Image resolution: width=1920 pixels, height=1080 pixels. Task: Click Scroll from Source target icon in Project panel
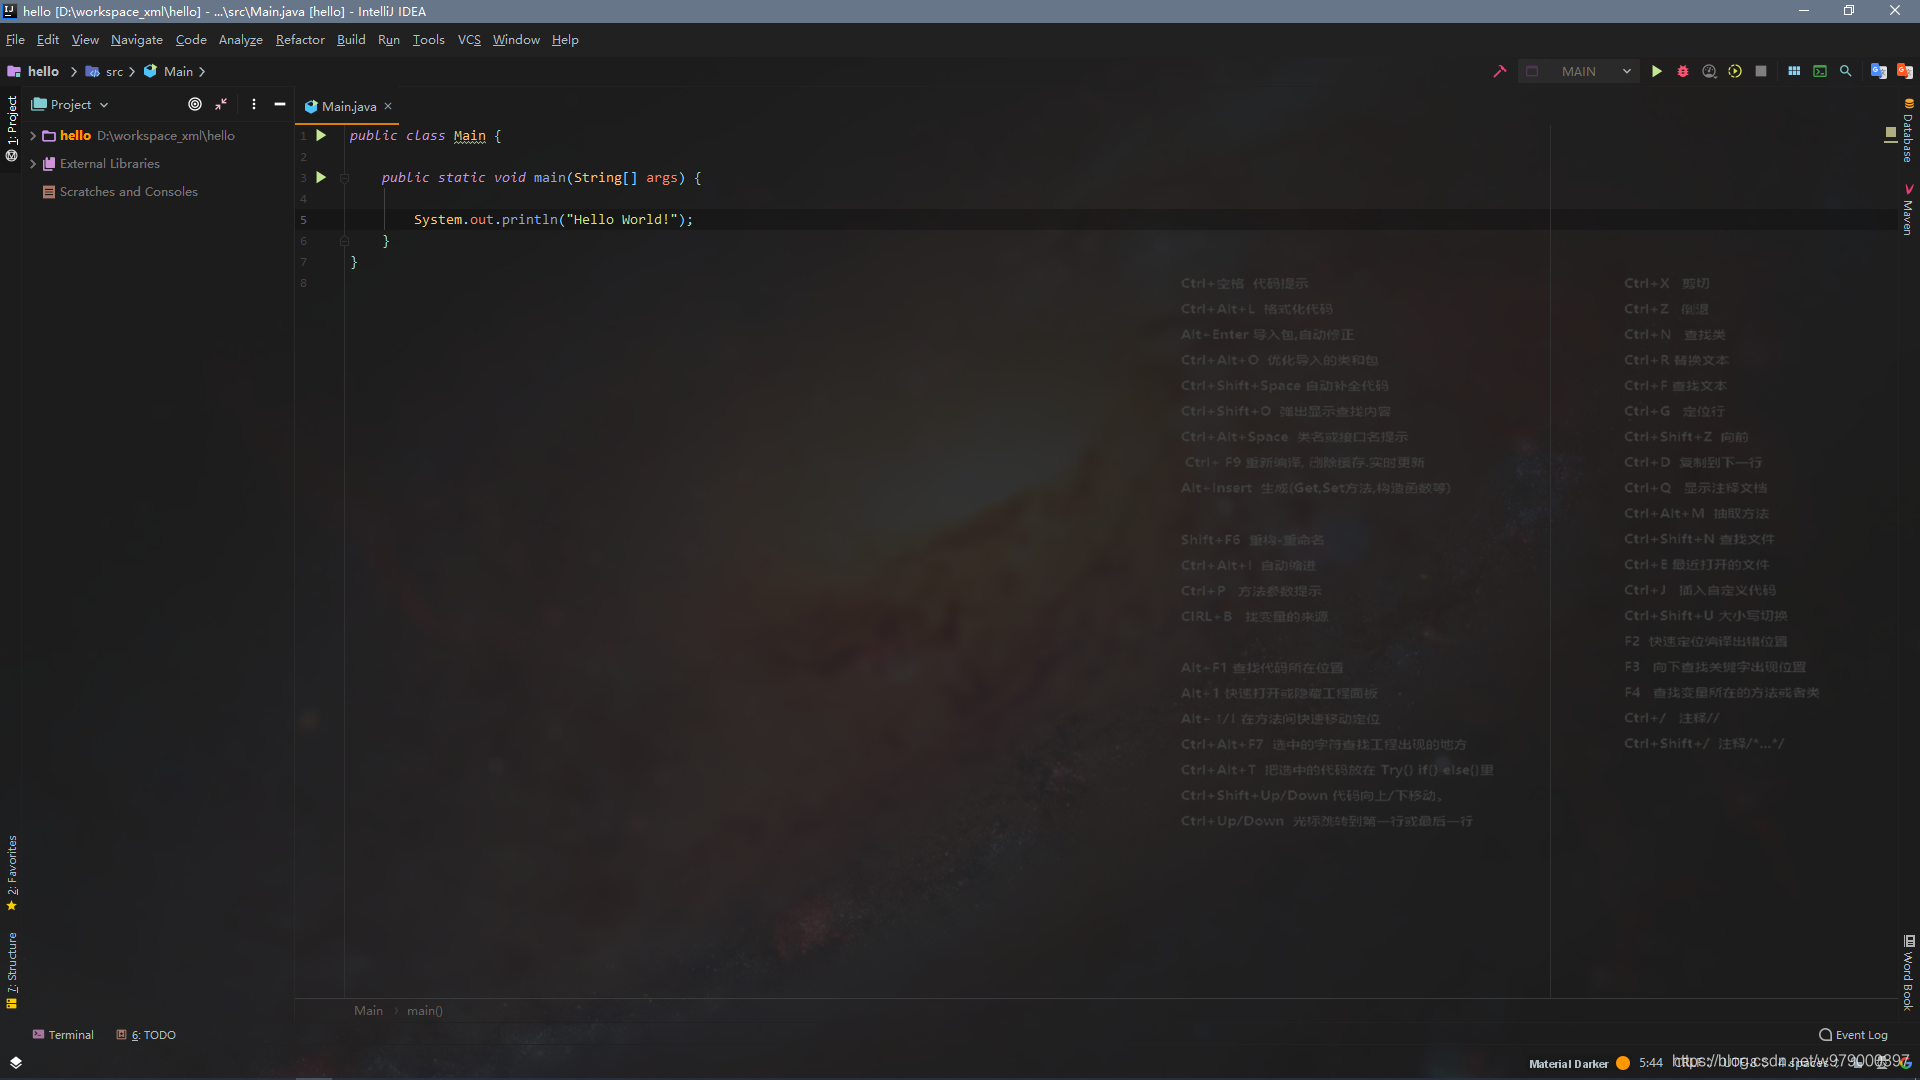click(x=195, y=104)
